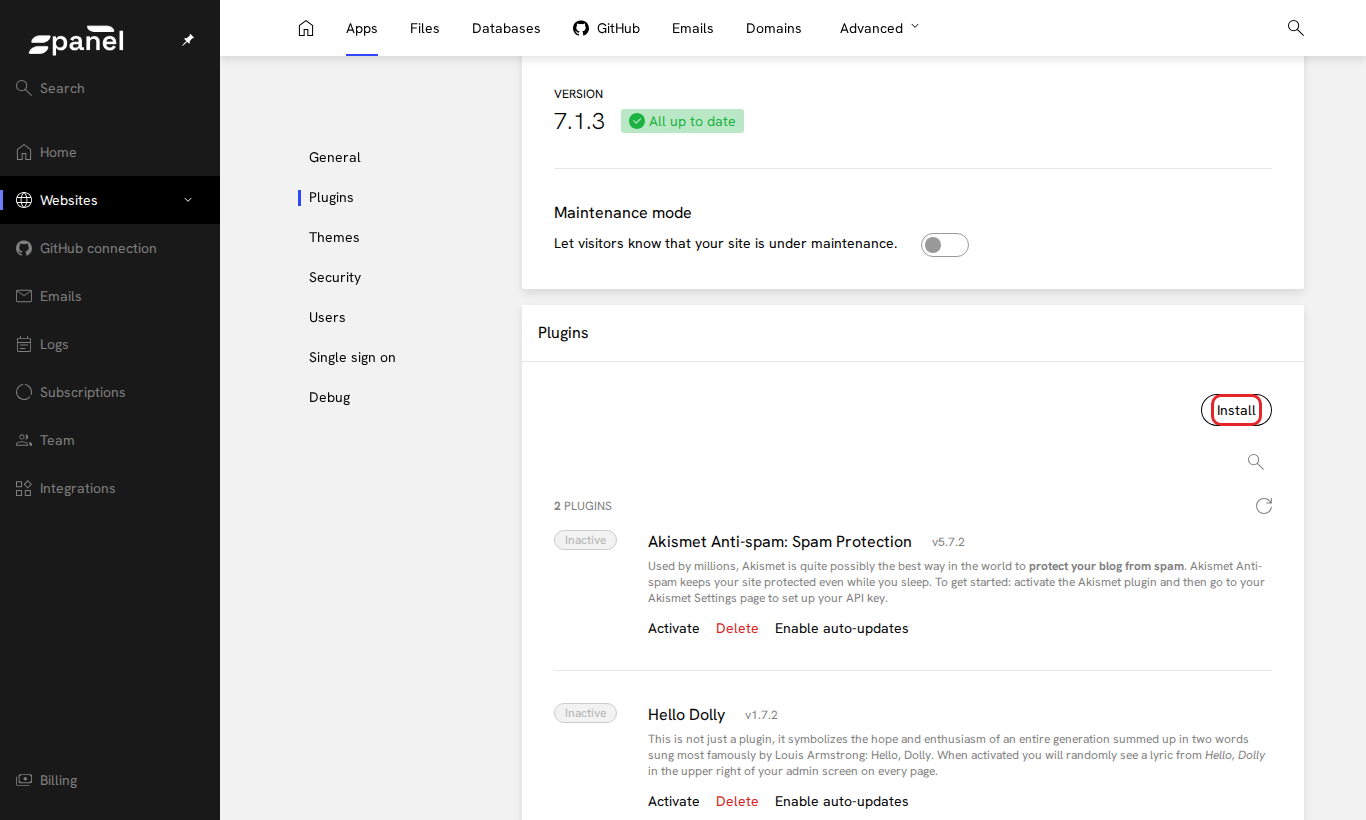This screenshot has width=1366, height=820.
Task: Delete the Akismet Anti-spam plugin
Action: coord(737,628)
